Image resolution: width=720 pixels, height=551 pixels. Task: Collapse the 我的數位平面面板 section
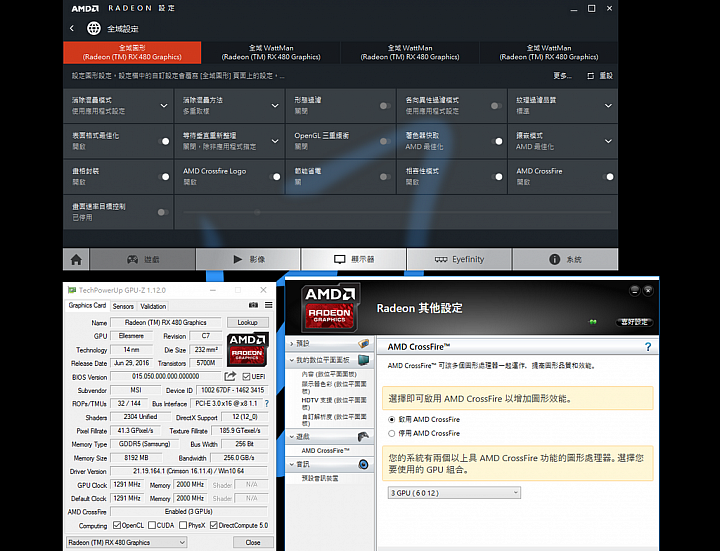click(x=292, y=360)
